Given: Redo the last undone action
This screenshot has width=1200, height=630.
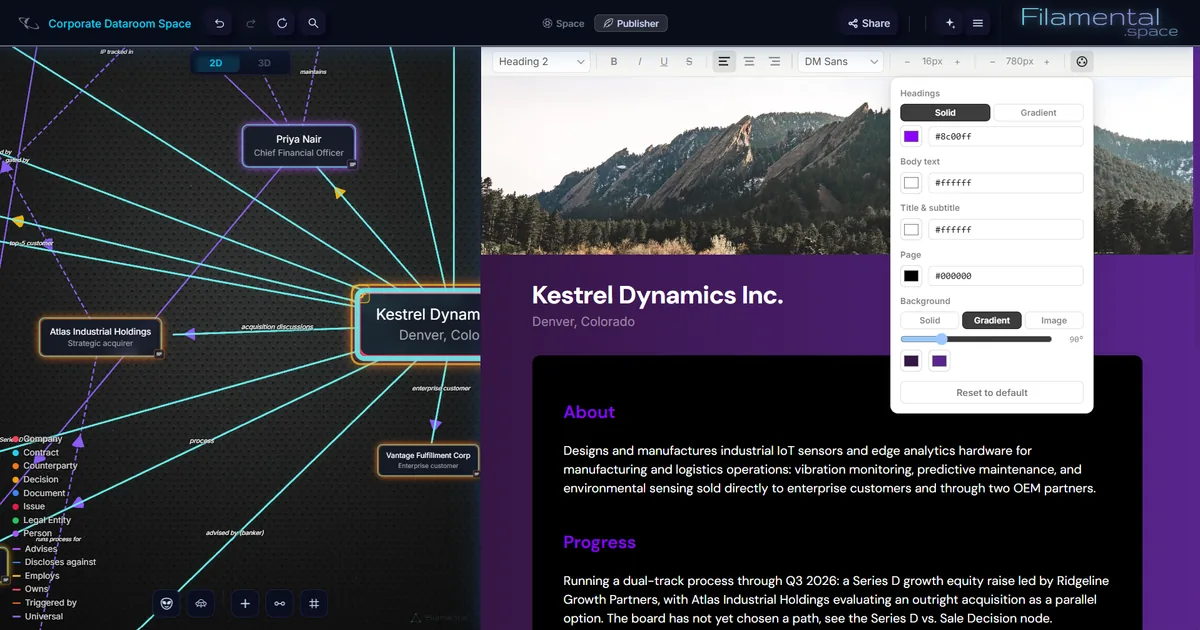Looking at the screenshot, I should (x=251, y=23).
